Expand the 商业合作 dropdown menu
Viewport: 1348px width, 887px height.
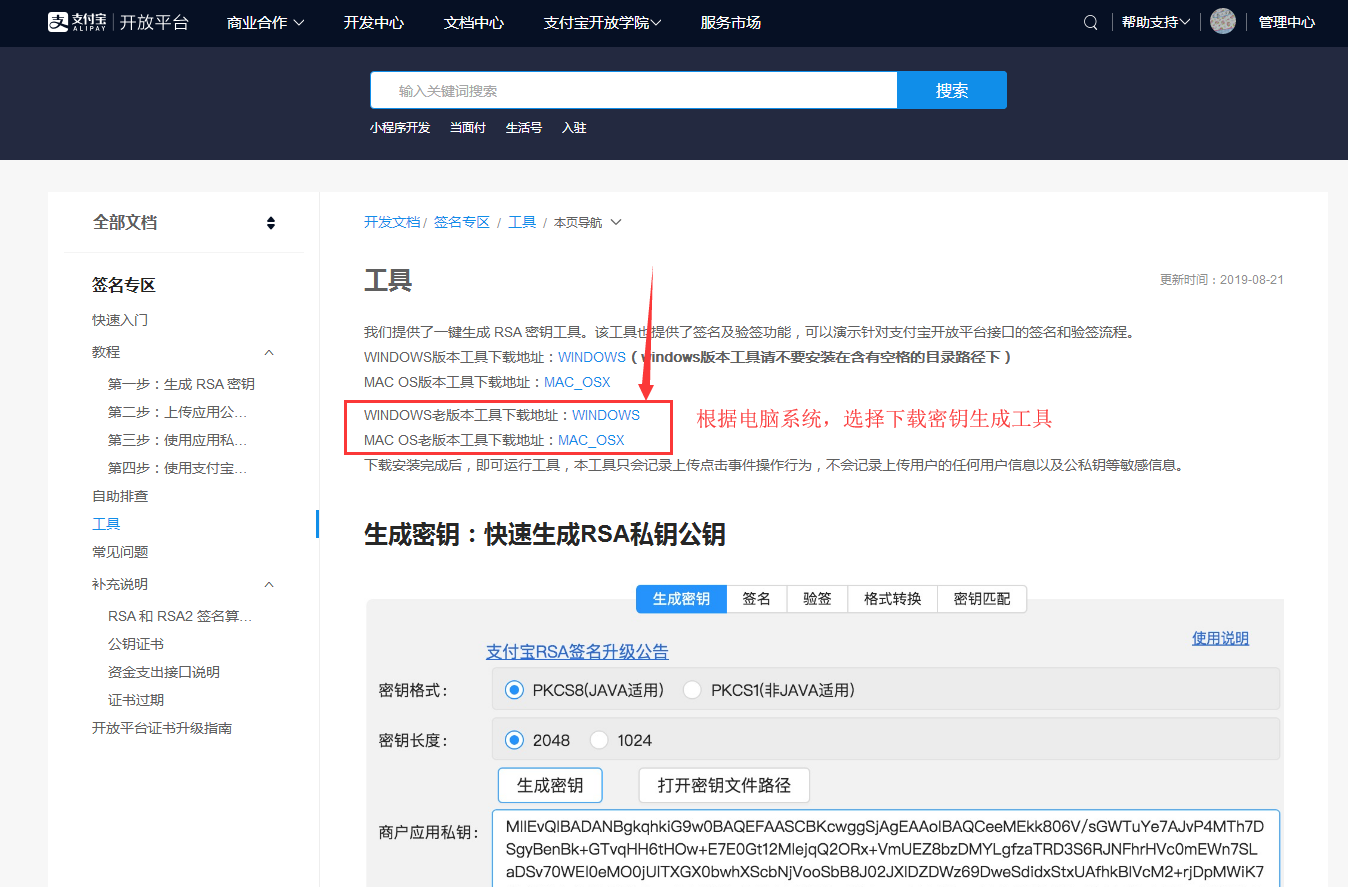pos(266,22)
